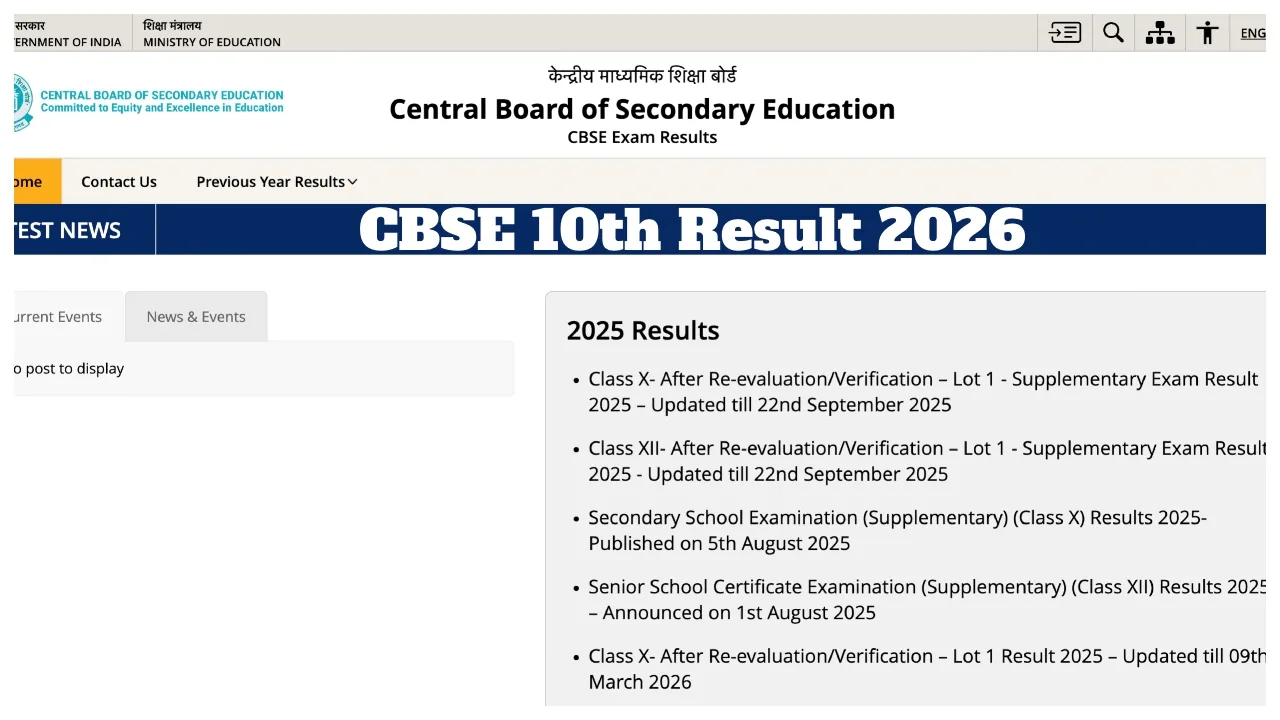
Task: Click the Government of India header link
Action: coord(68,33)
